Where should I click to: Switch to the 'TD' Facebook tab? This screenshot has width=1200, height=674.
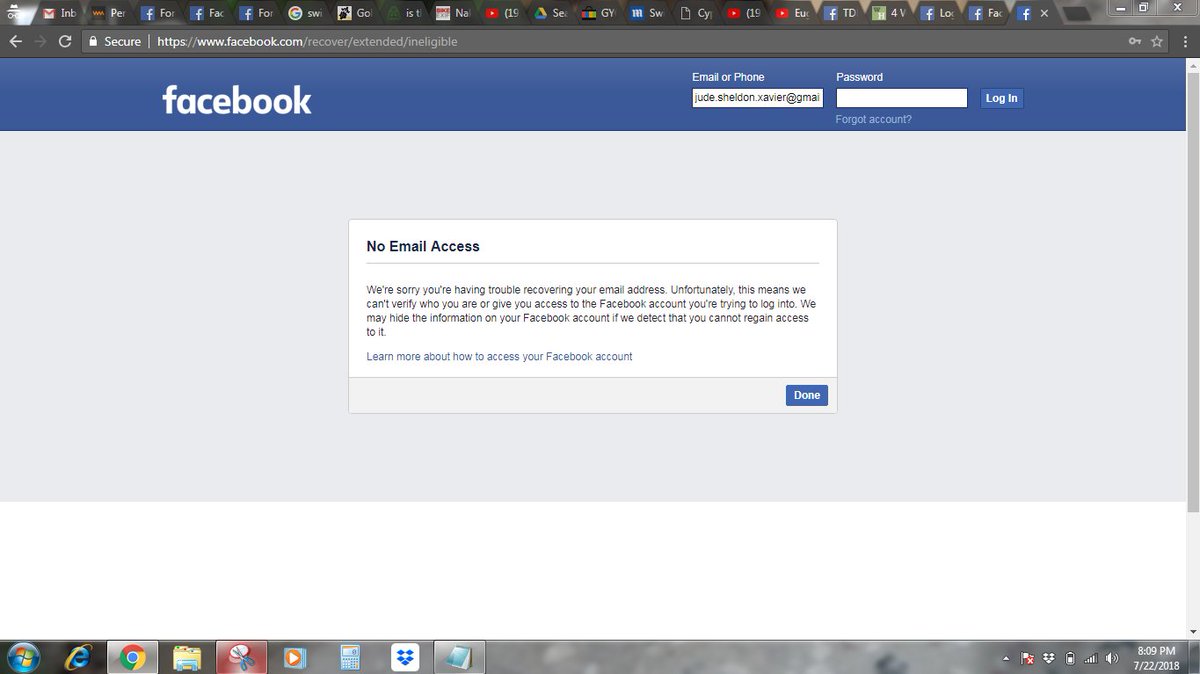click(840, 14)
